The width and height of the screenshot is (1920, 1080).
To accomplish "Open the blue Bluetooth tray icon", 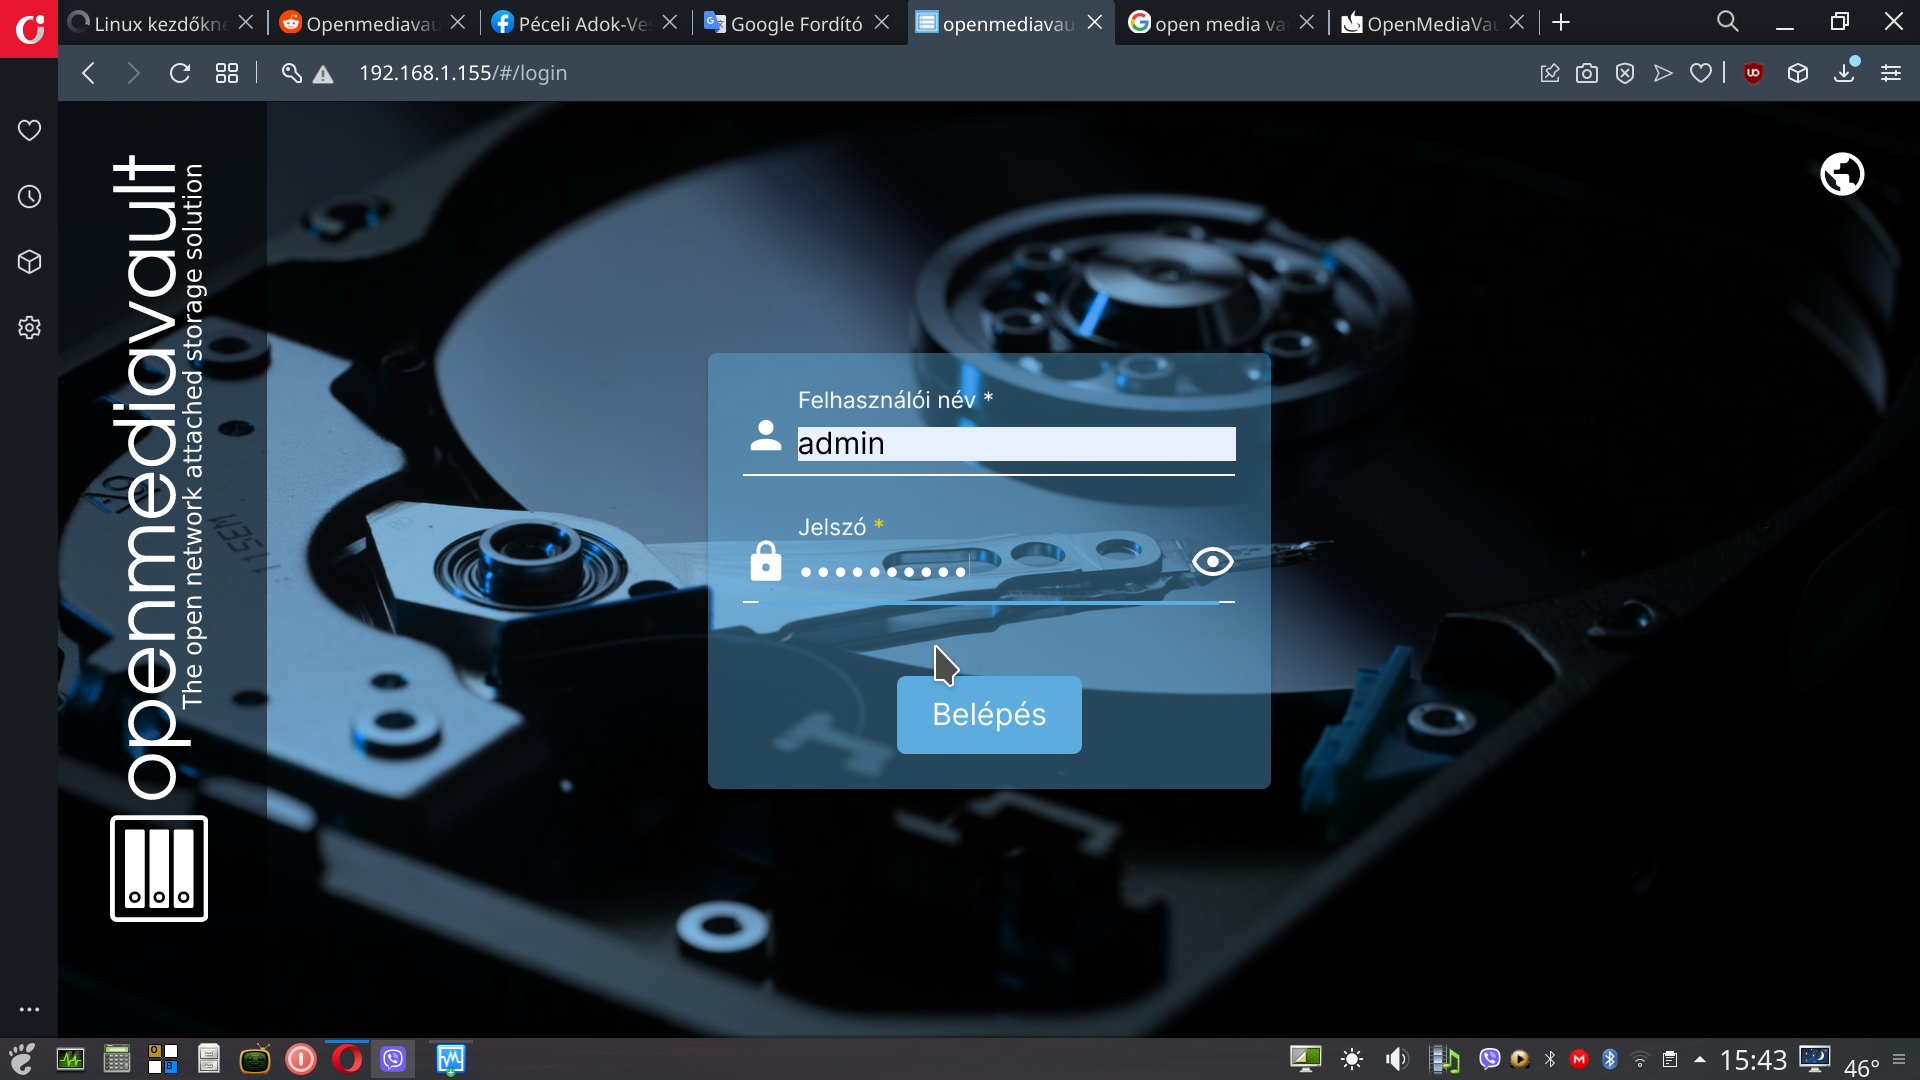I will 1609,1059.
